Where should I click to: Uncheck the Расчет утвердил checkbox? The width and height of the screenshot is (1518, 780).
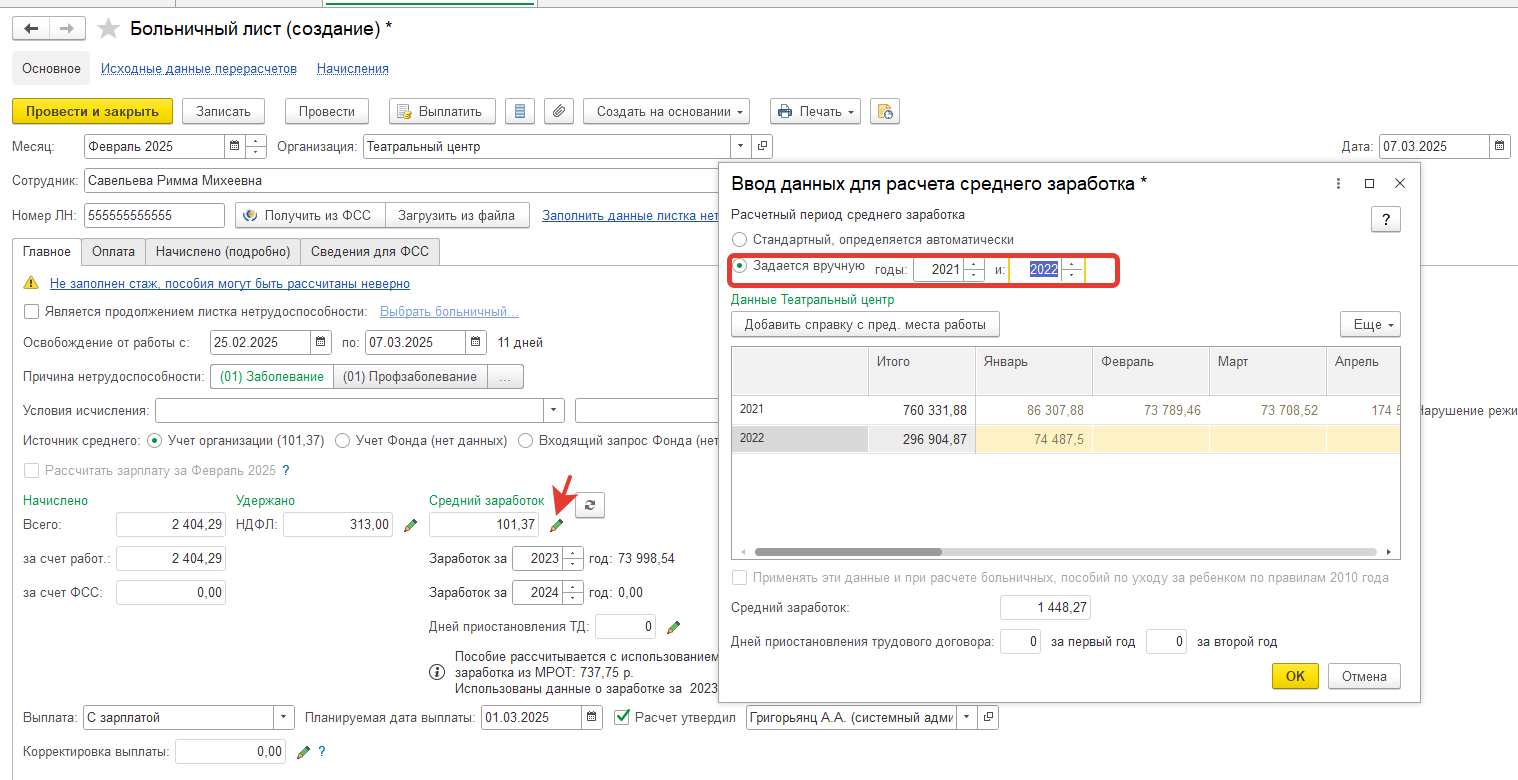click(622, 717)
